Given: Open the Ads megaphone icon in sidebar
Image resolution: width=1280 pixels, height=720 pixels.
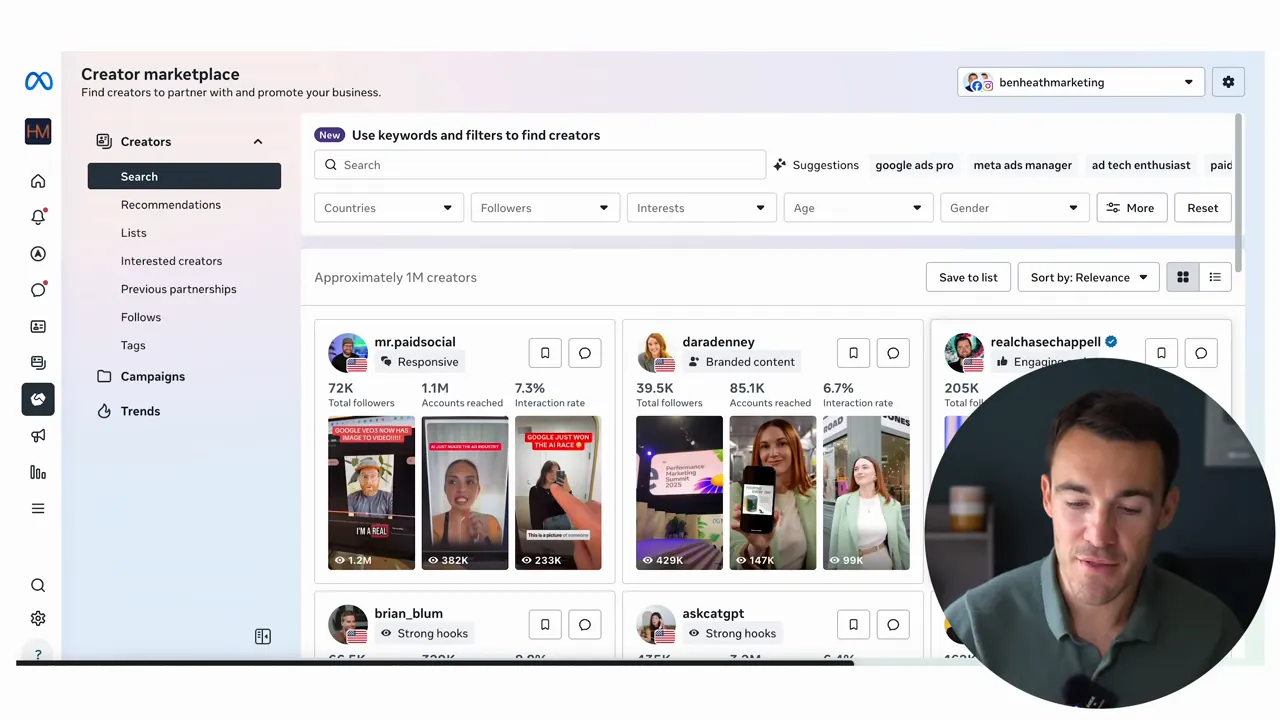Looking at the screenshot, I should [x=38, y=435].
